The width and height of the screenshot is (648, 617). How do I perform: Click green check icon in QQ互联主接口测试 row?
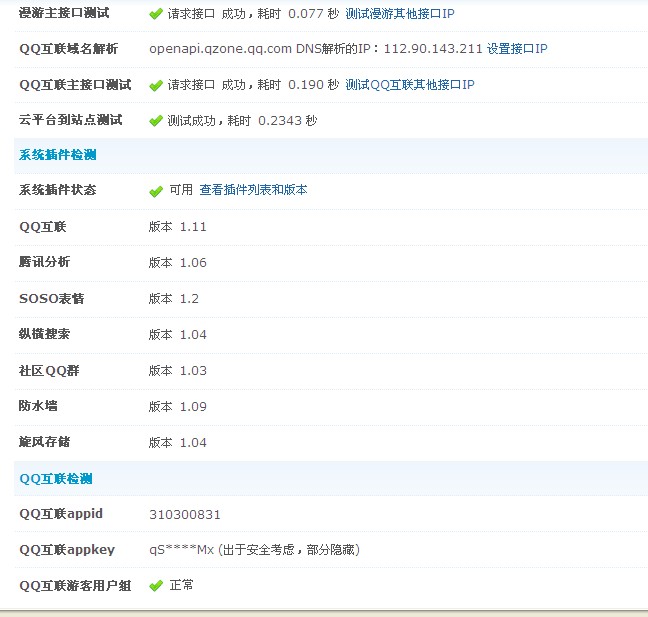tap(156, 86)
